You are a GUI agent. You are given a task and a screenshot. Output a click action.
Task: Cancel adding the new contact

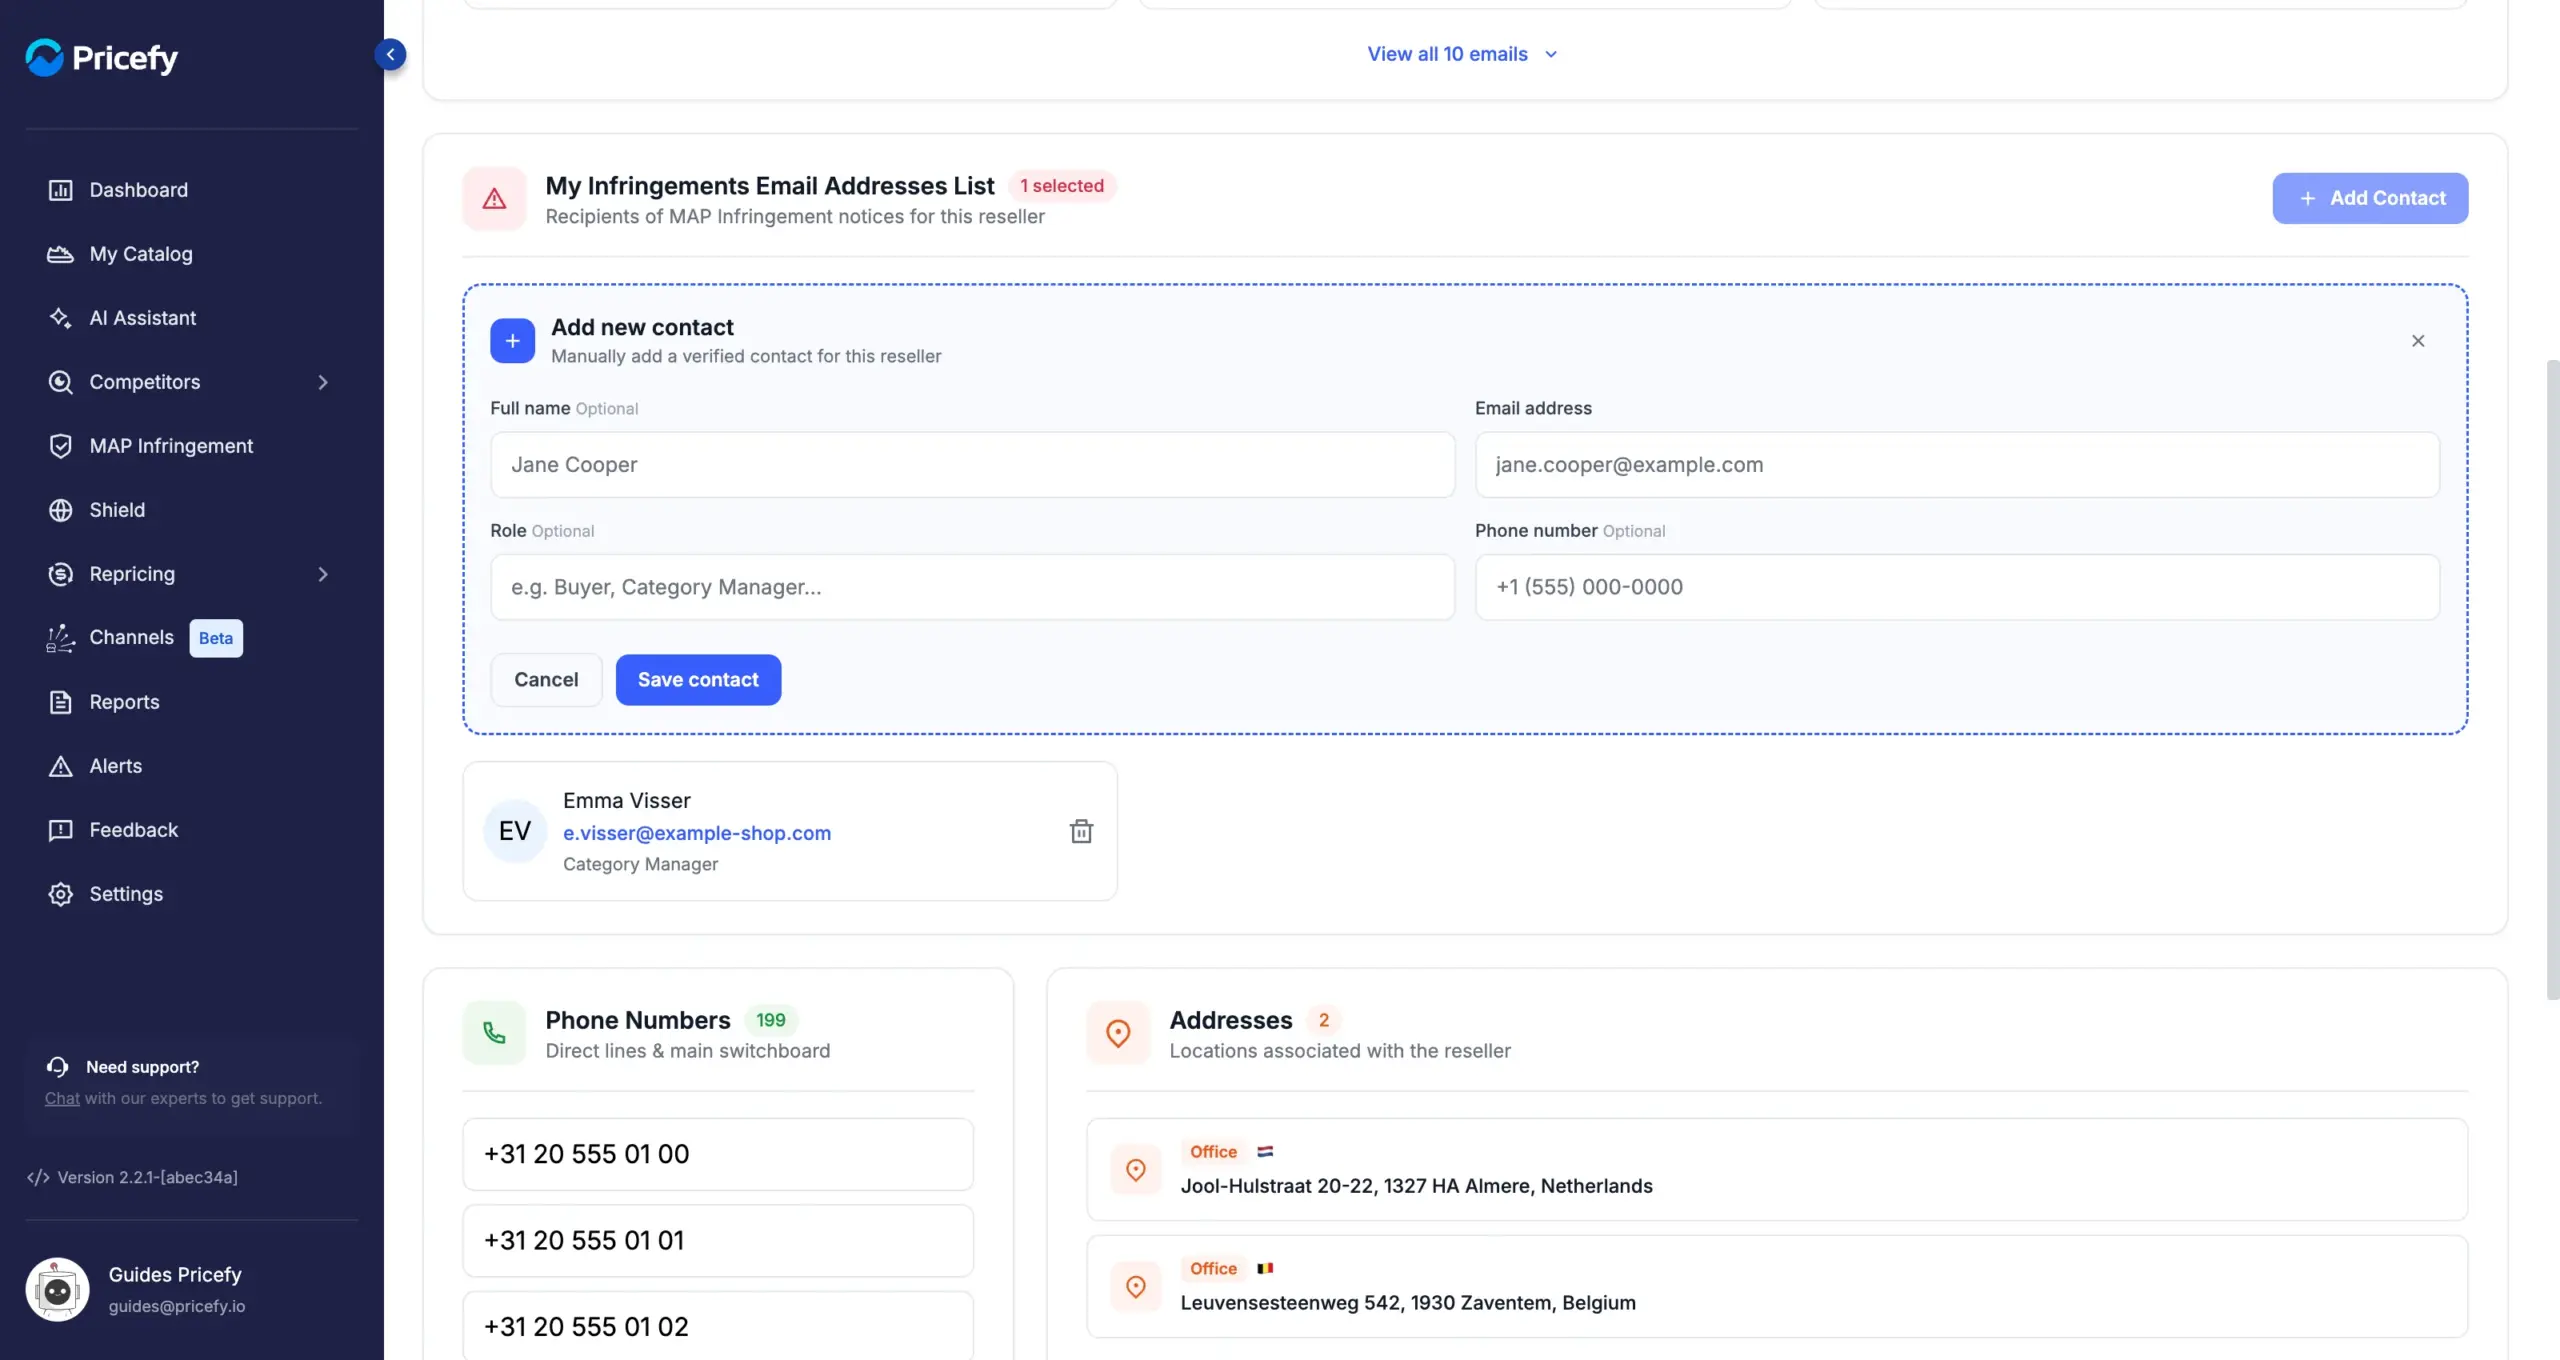click(546, 680)
